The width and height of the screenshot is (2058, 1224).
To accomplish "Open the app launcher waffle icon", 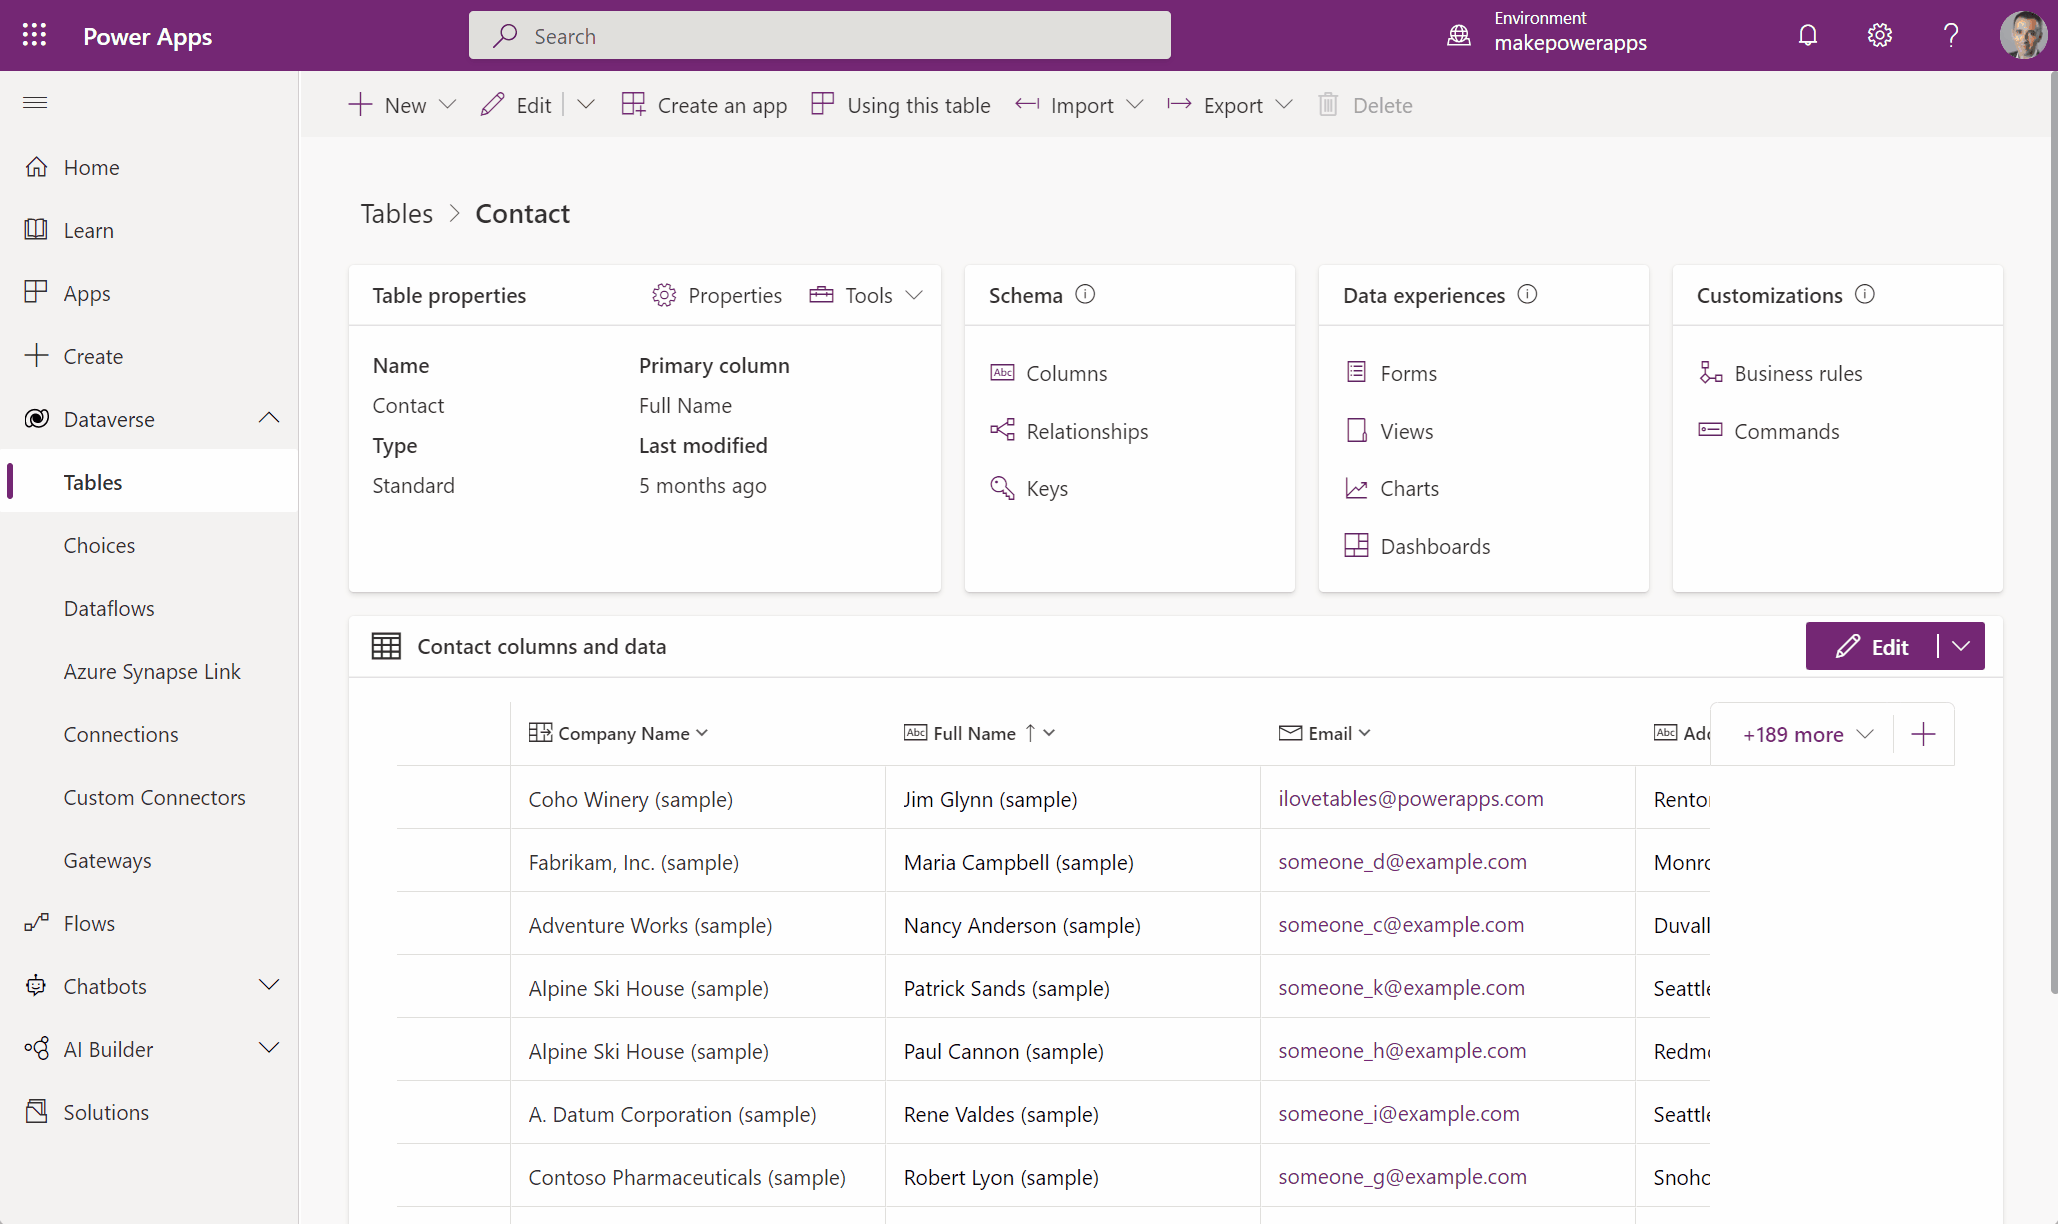I will 34,35.
